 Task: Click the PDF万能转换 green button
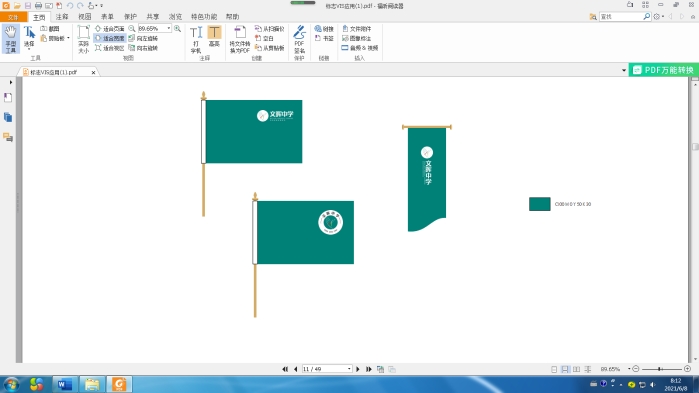coord(664,70)
